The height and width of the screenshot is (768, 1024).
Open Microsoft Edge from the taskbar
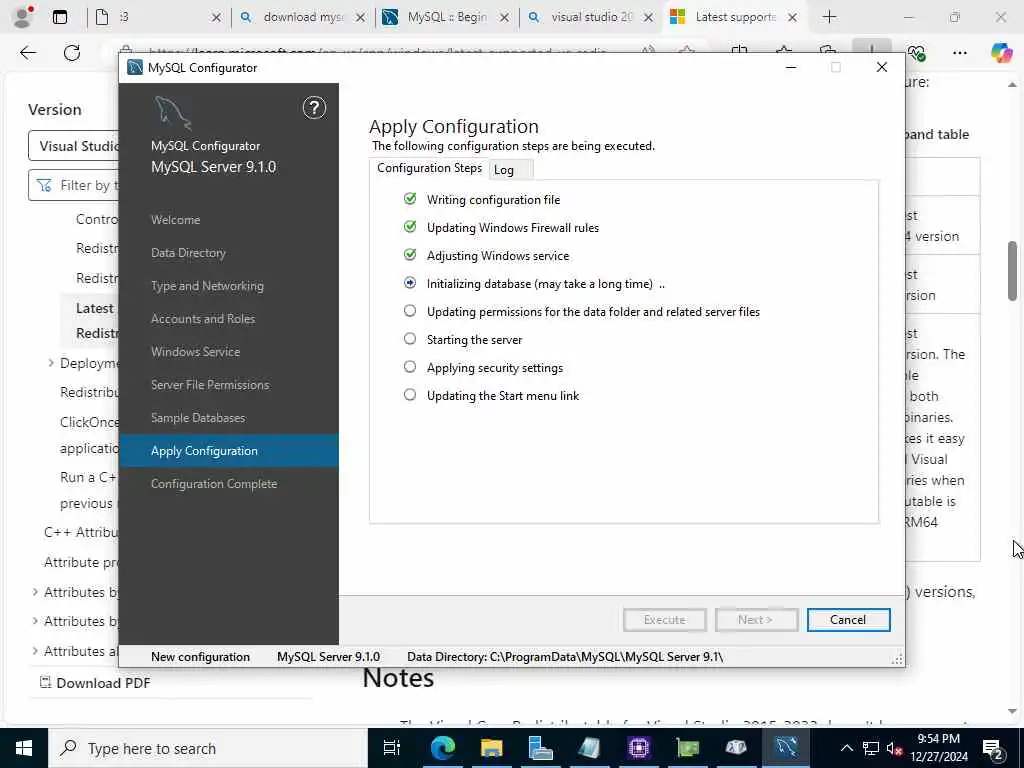442,748
